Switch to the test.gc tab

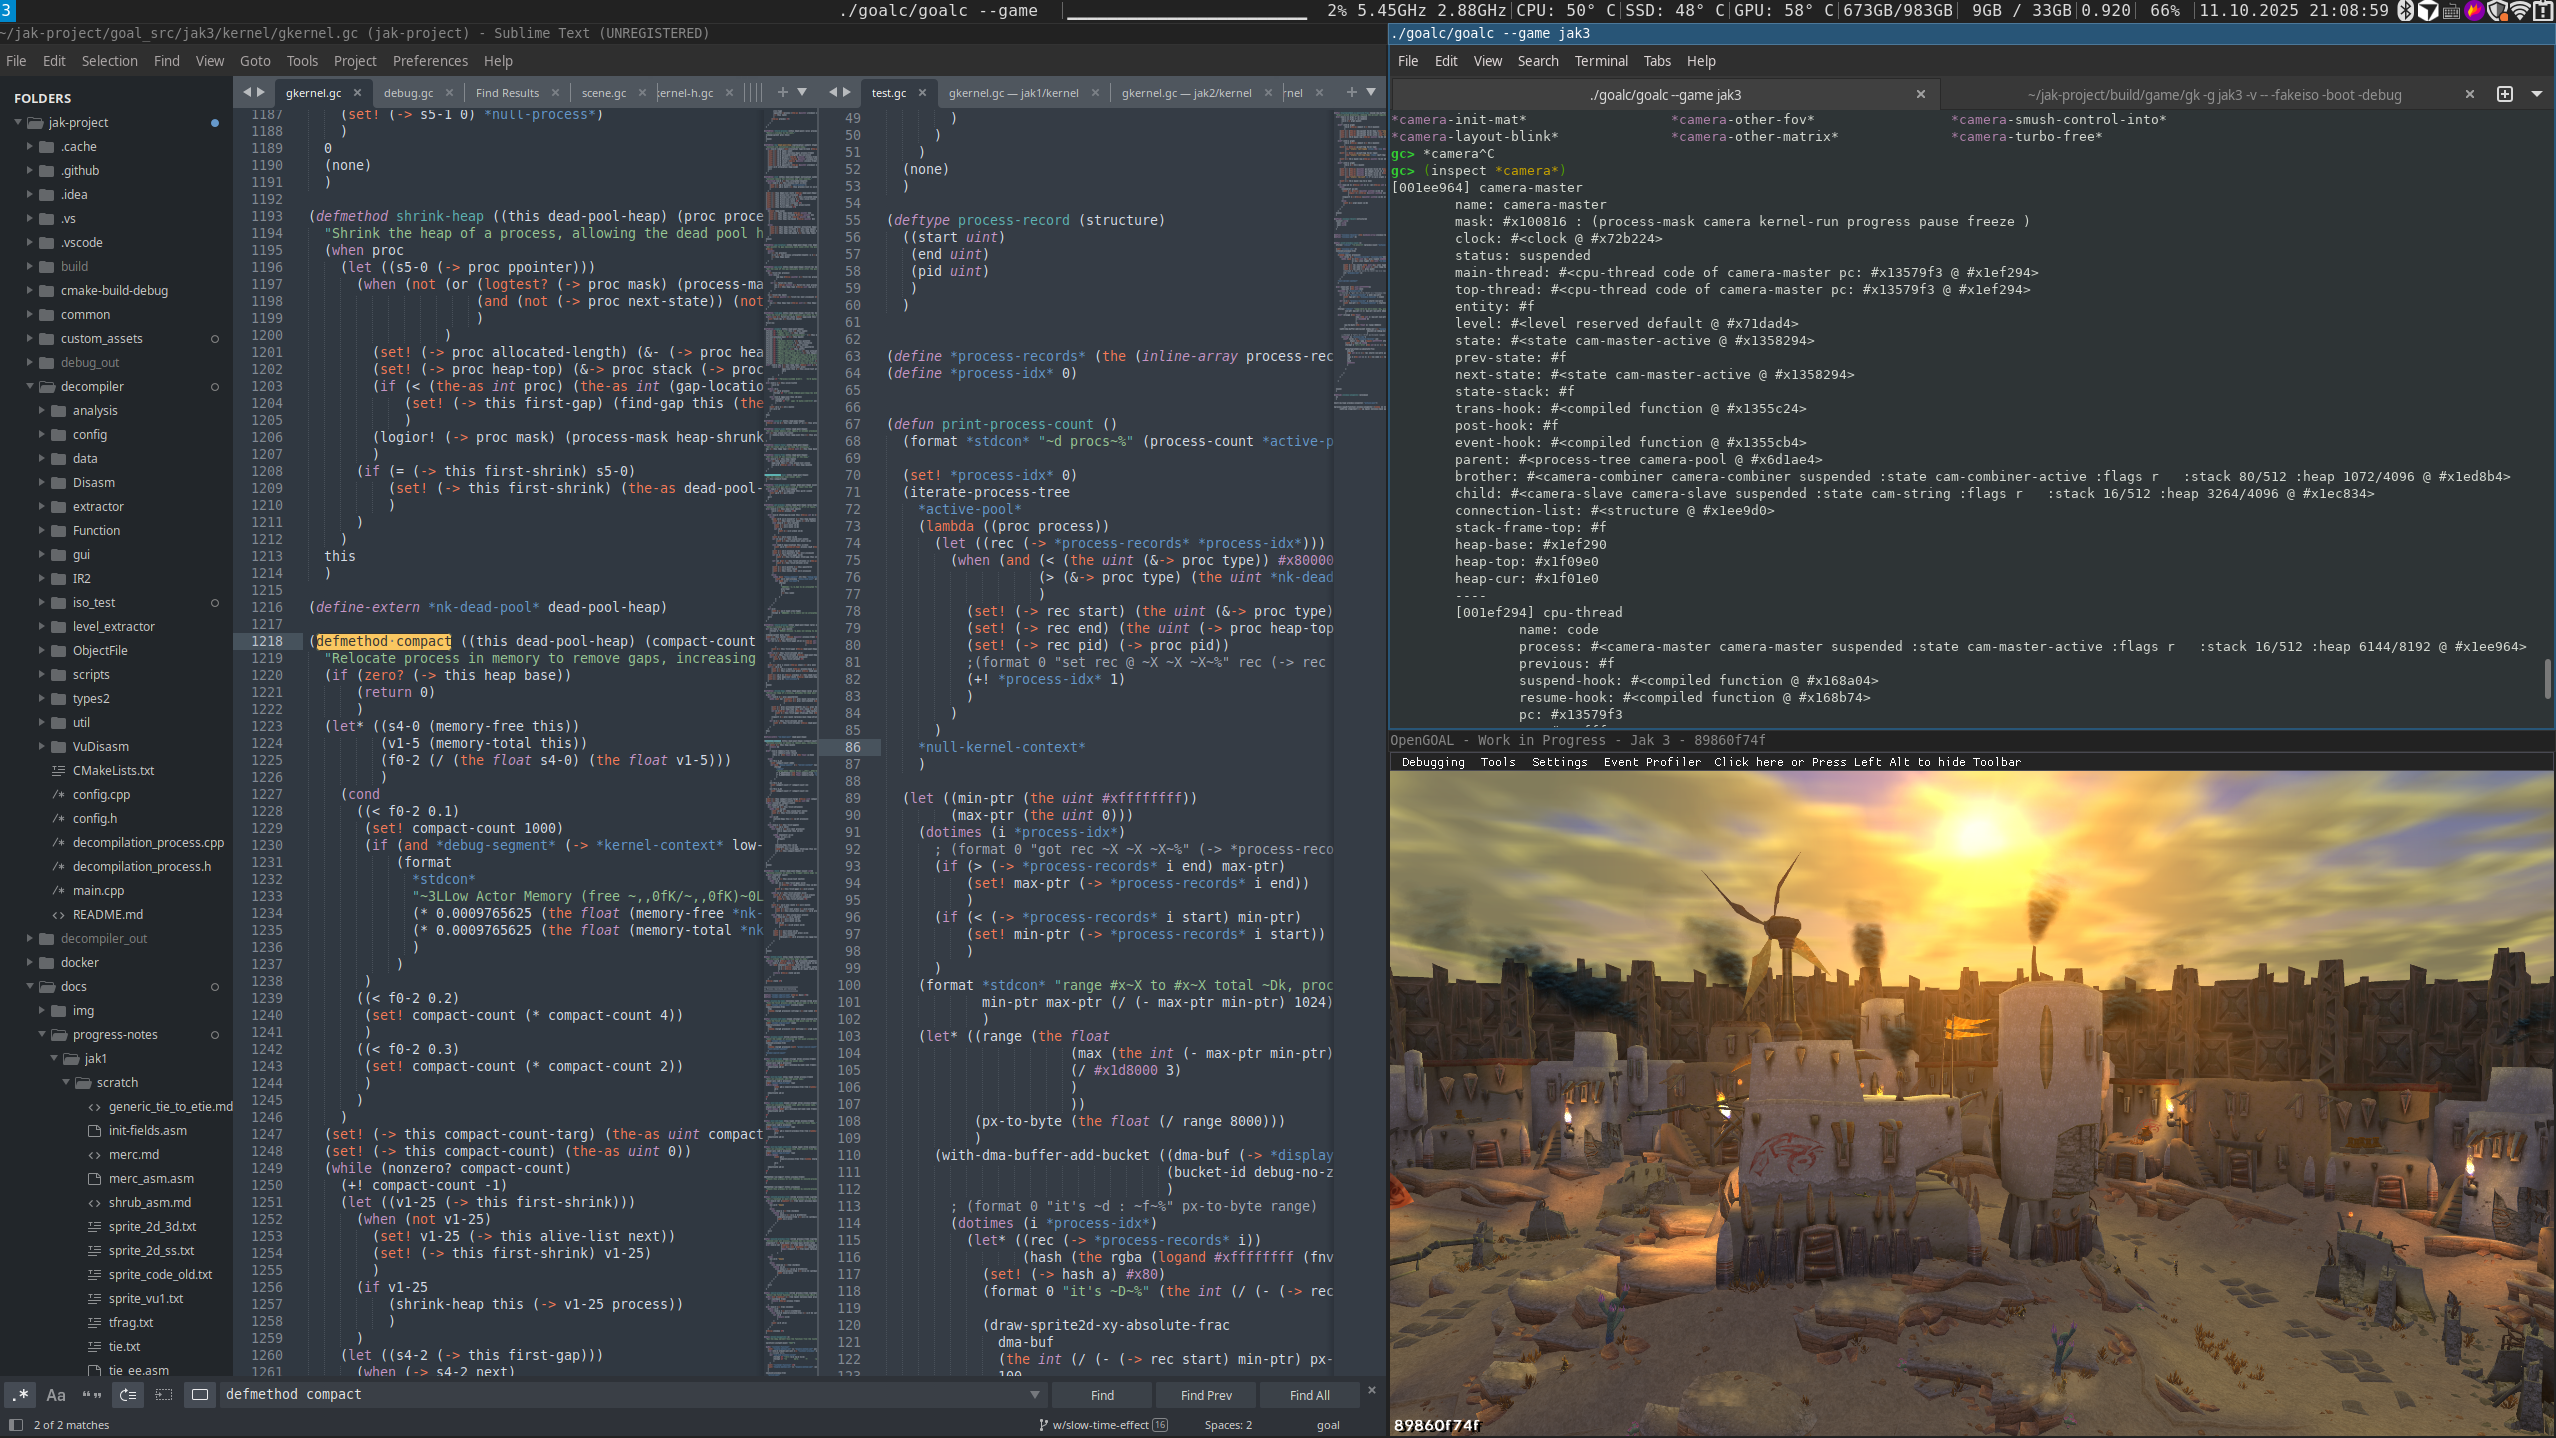[888, 92]
